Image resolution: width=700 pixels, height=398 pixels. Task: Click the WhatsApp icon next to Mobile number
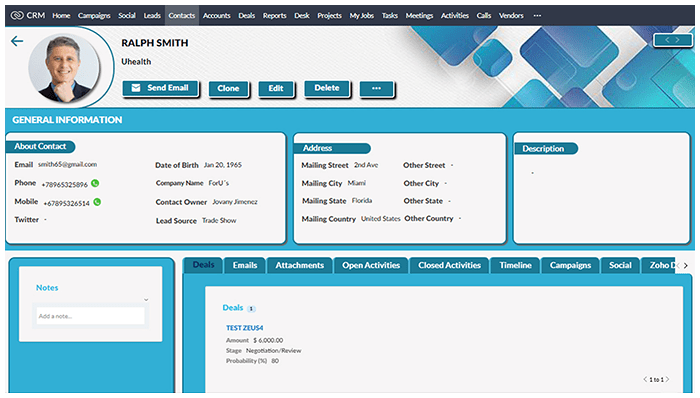(x=97, y=202)
